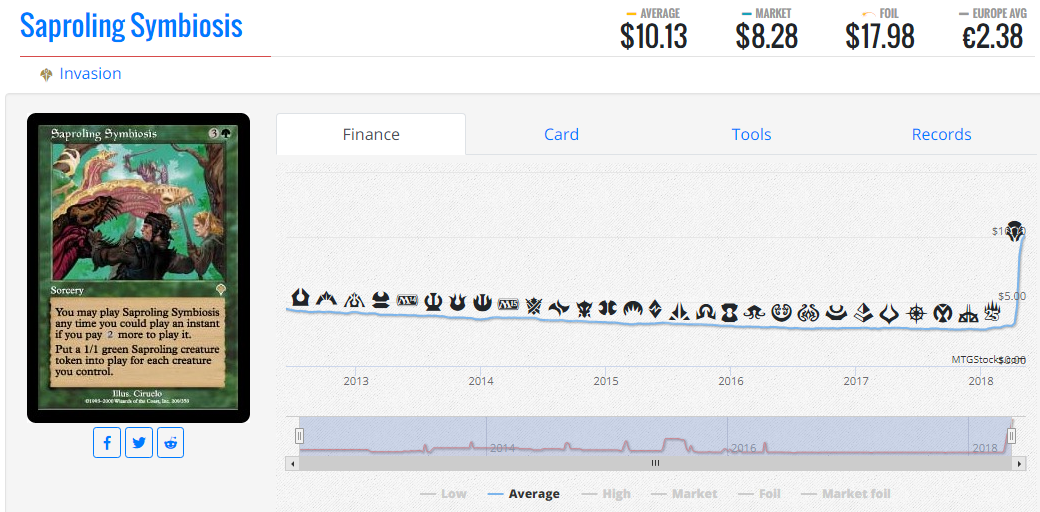This screenshot has width=1040, height=512.
Task: Click the $17.98 Foil price
Action: (880, 36)
